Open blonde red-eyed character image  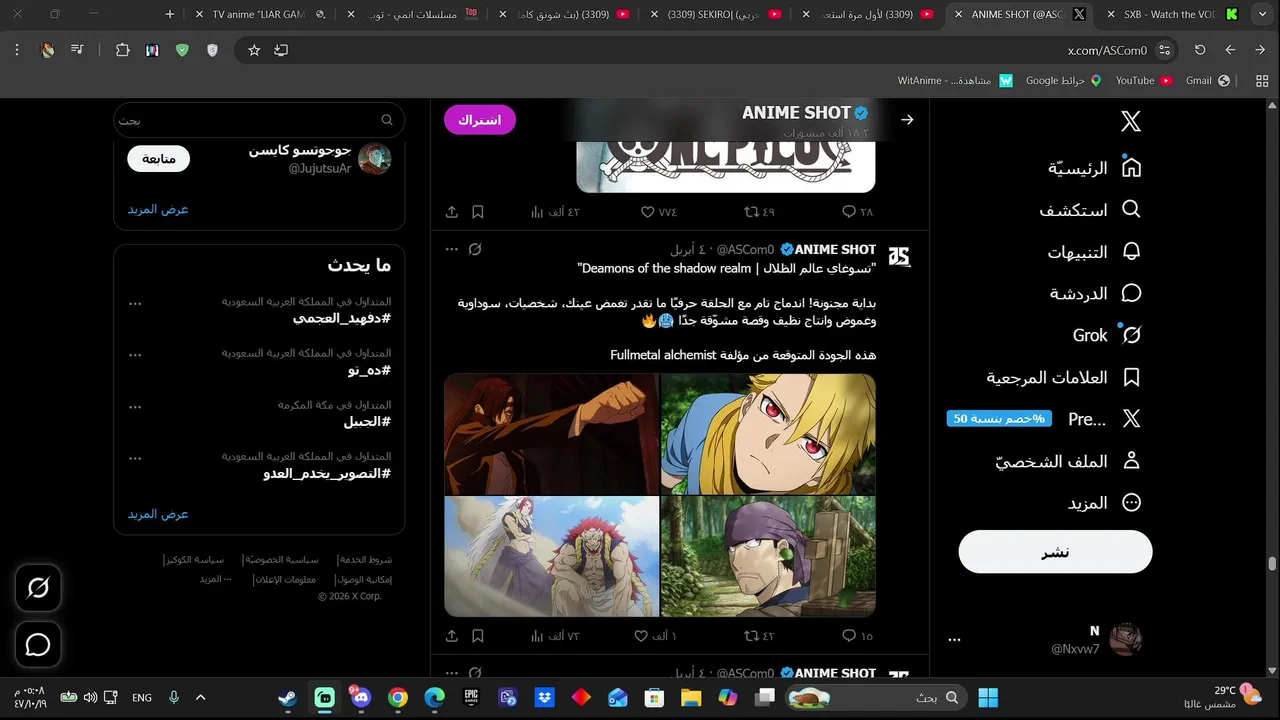click(768, 434)
